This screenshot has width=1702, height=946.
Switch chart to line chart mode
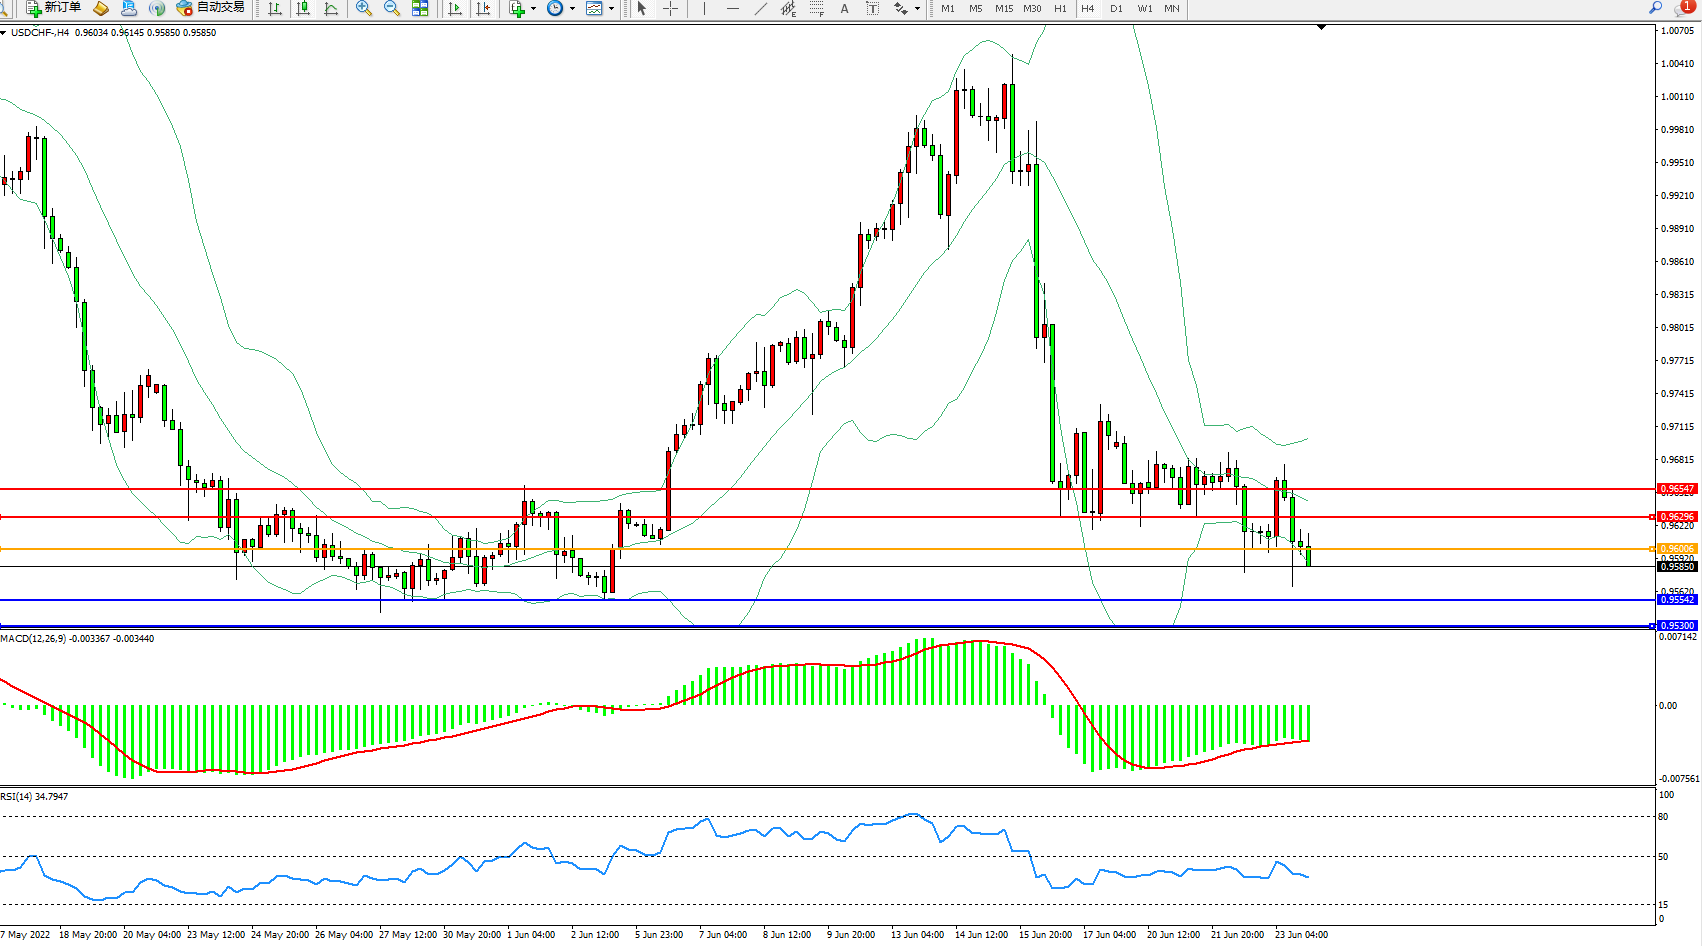pos(331,8)
